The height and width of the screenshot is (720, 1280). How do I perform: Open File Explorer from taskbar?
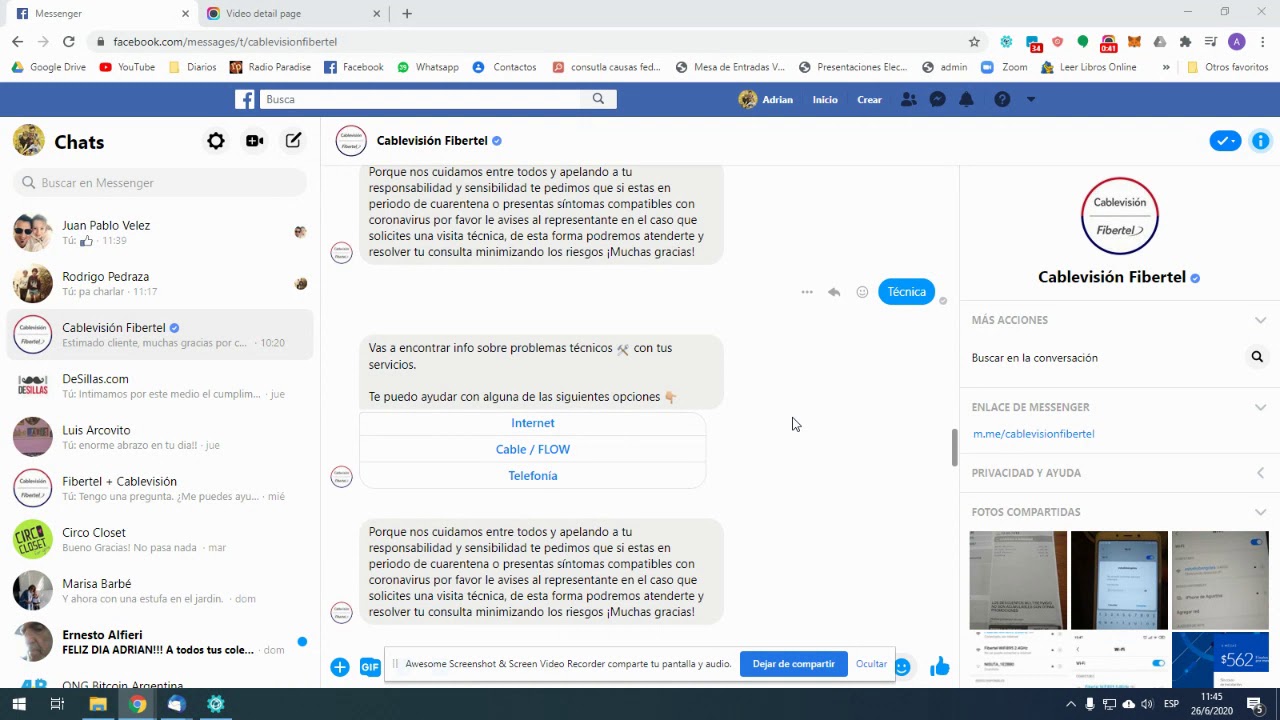click(98, 704)
